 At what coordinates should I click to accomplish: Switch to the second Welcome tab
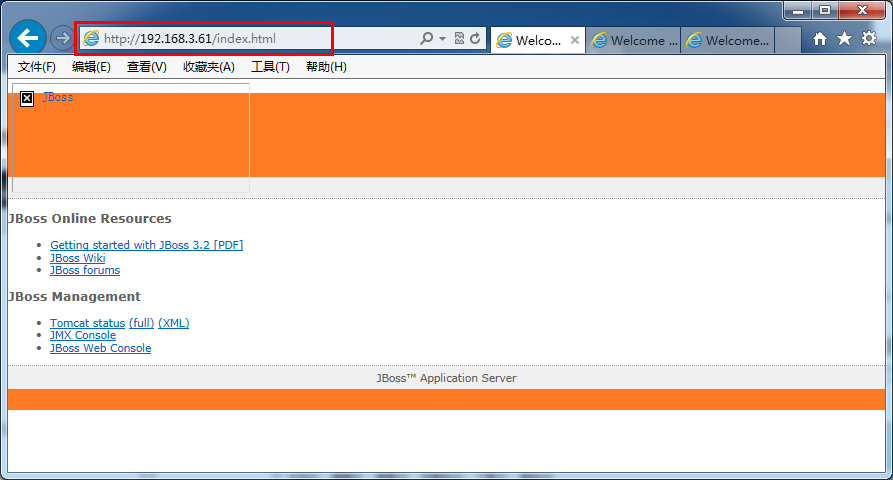click(x=633, y=40)
